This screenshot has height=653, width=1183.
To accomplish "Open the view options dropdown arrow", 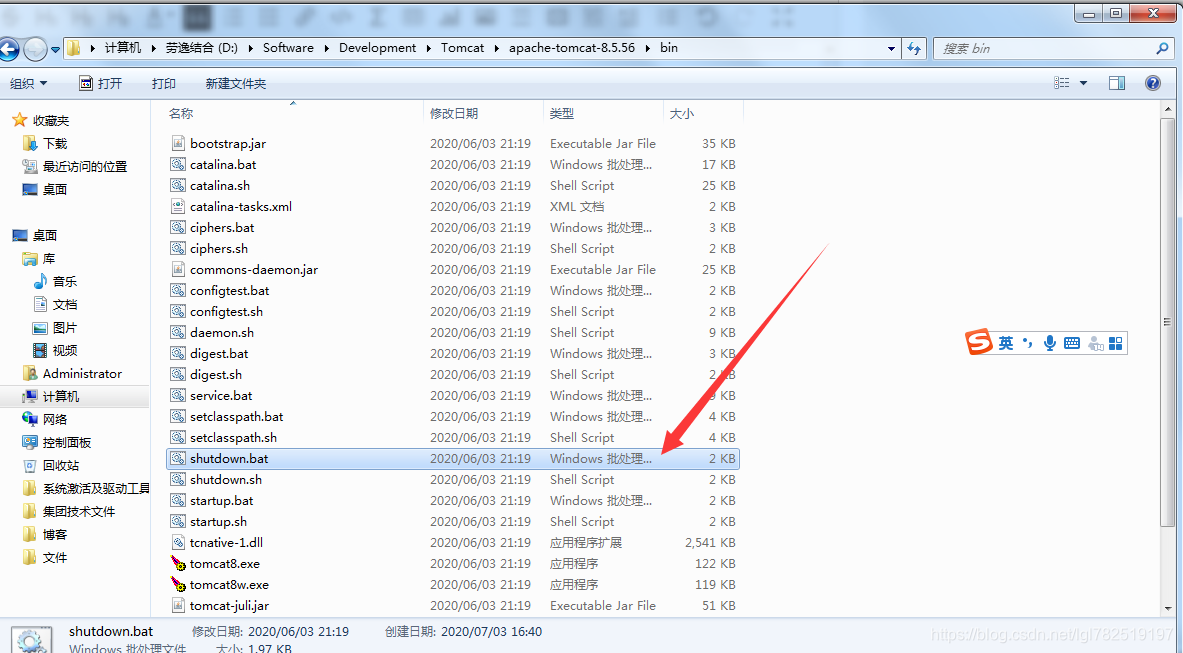I will (1083, 83).
